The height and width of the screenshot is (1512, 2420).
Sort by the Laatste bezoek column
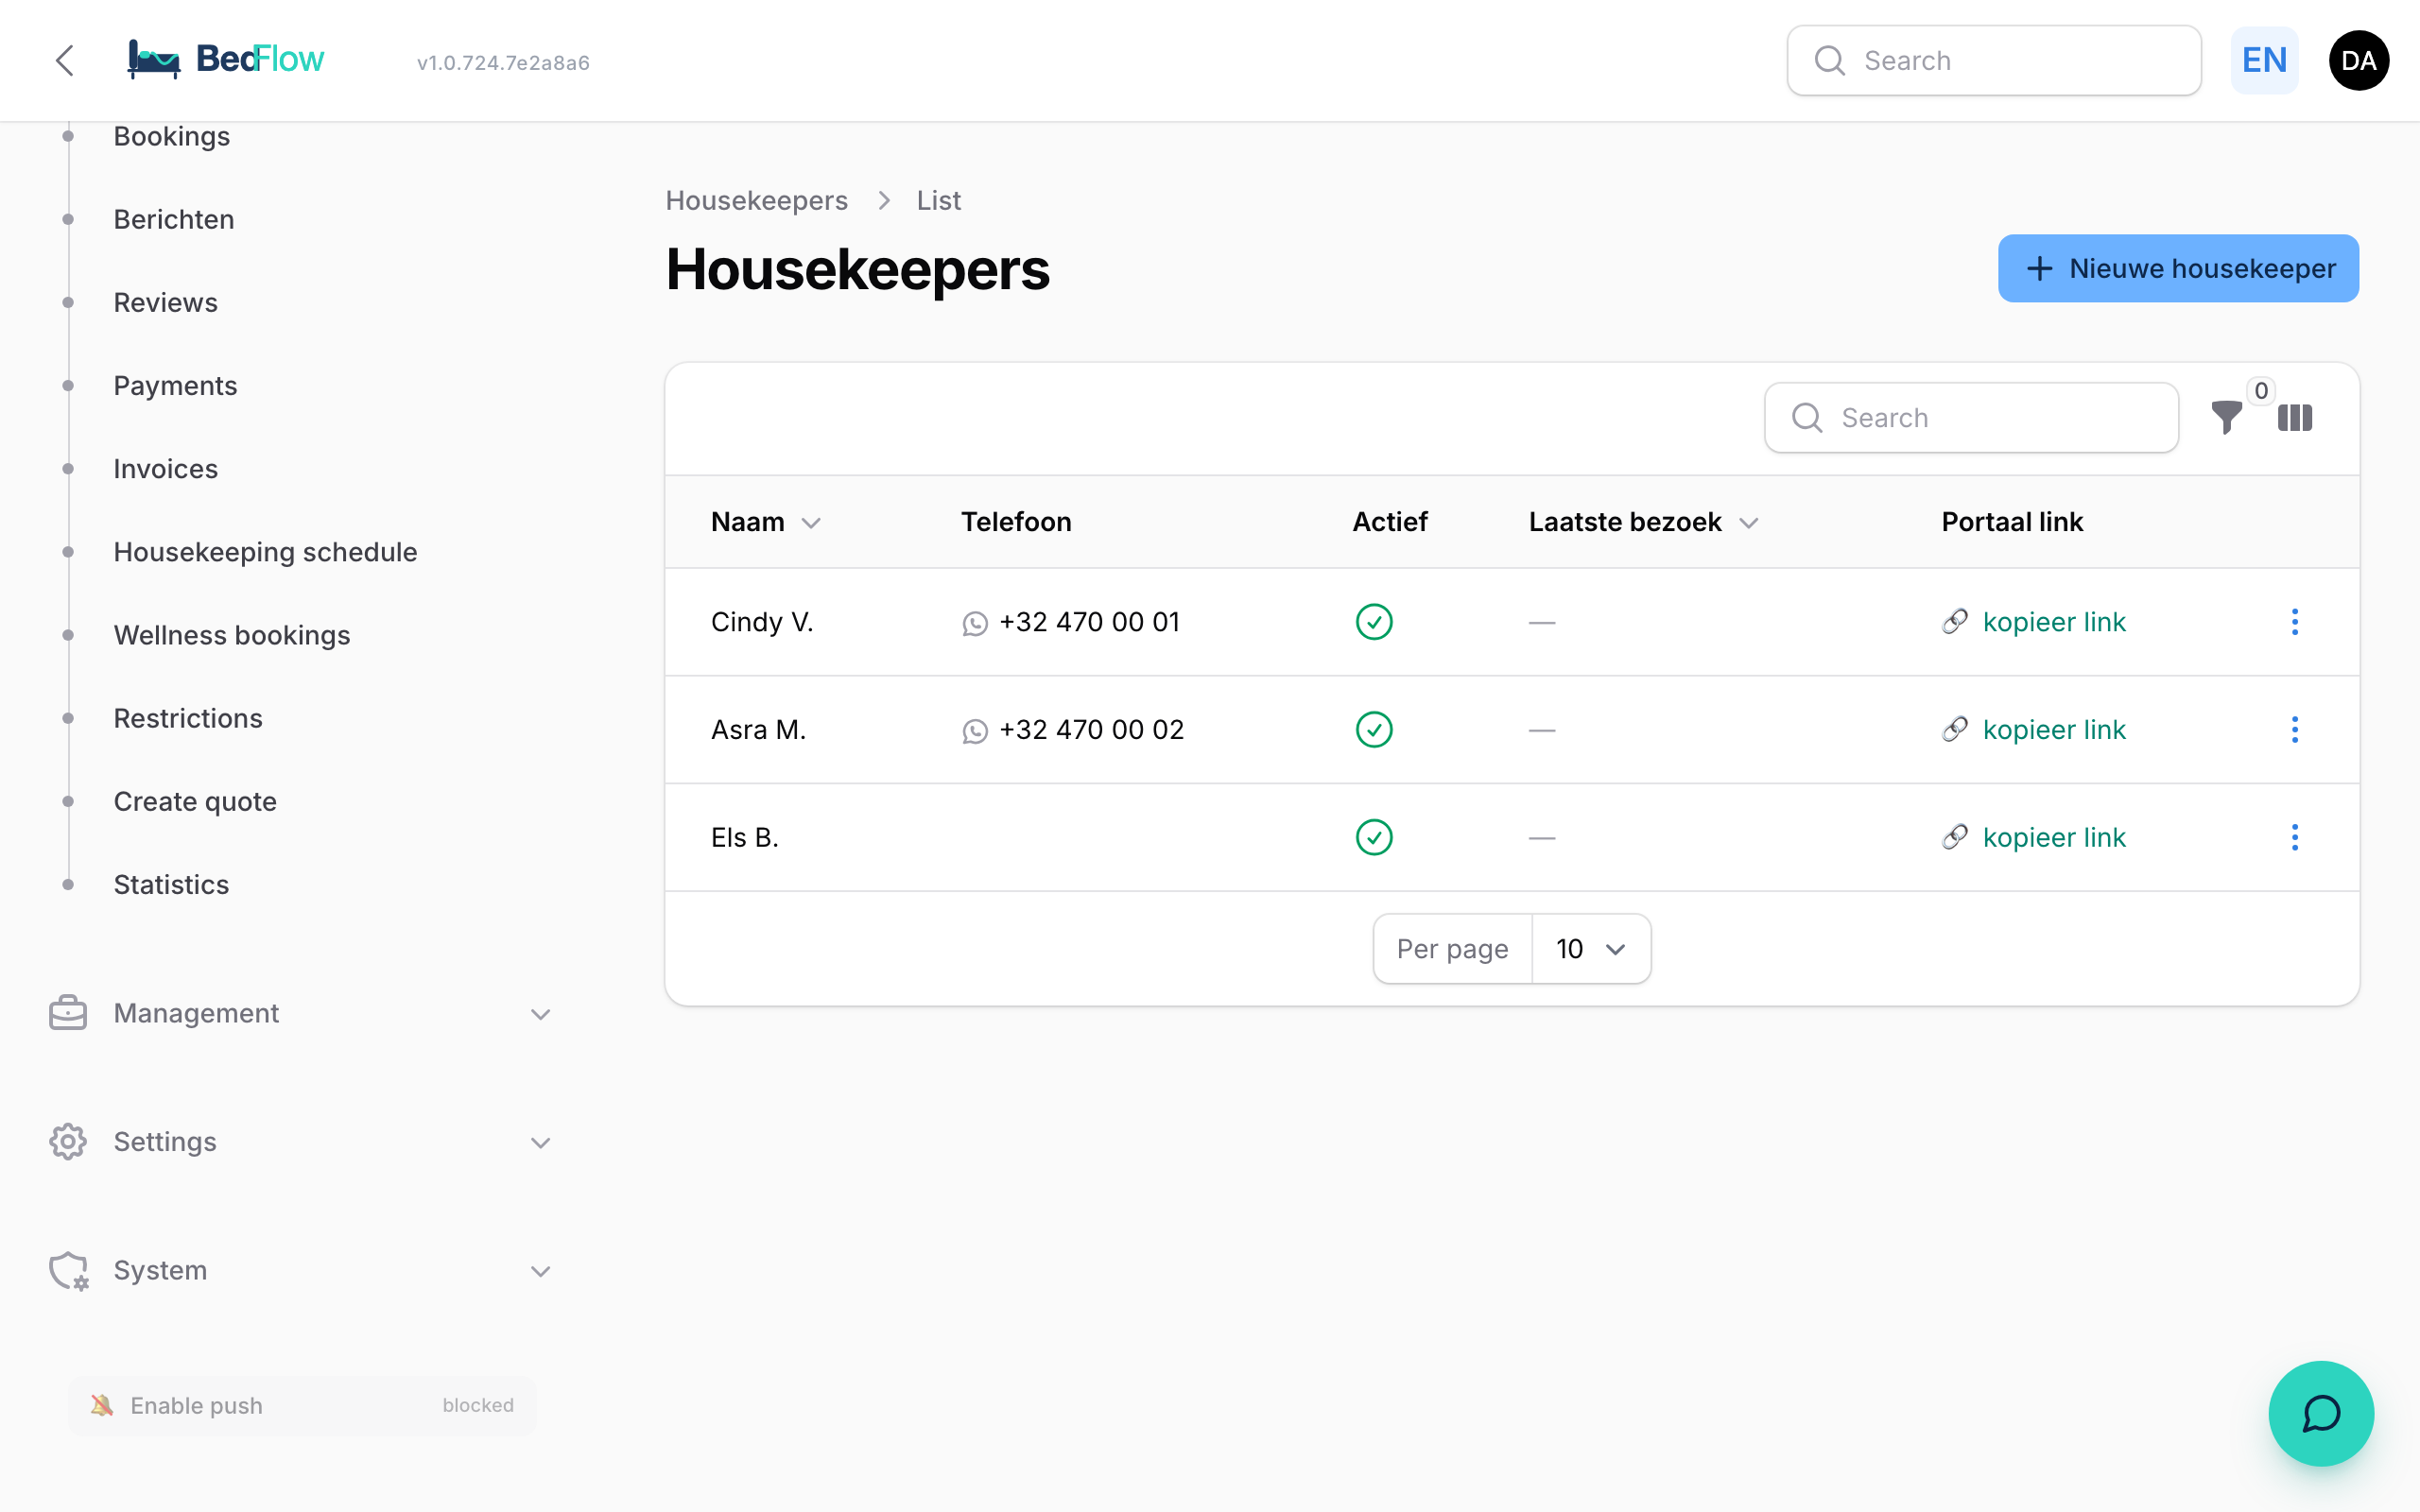(x=1643, y=522)
